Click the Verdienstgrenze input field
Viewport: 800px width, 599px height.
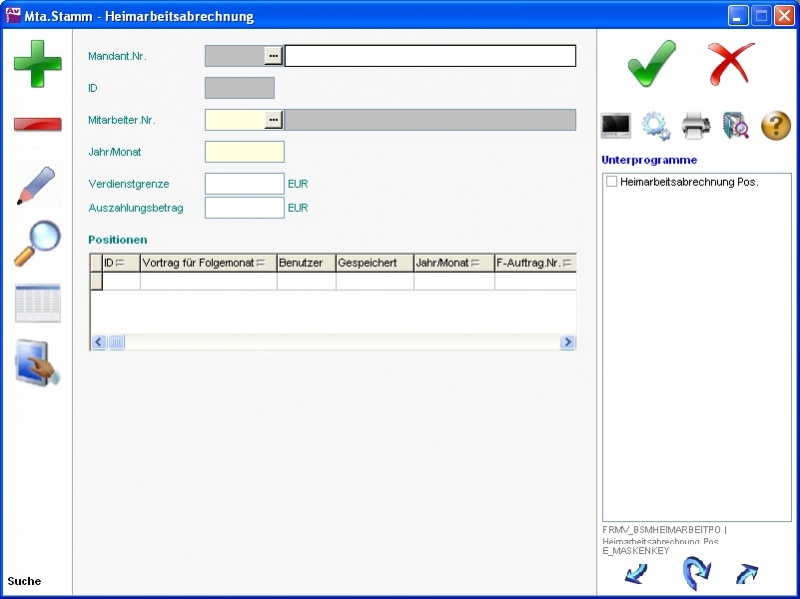244,184
